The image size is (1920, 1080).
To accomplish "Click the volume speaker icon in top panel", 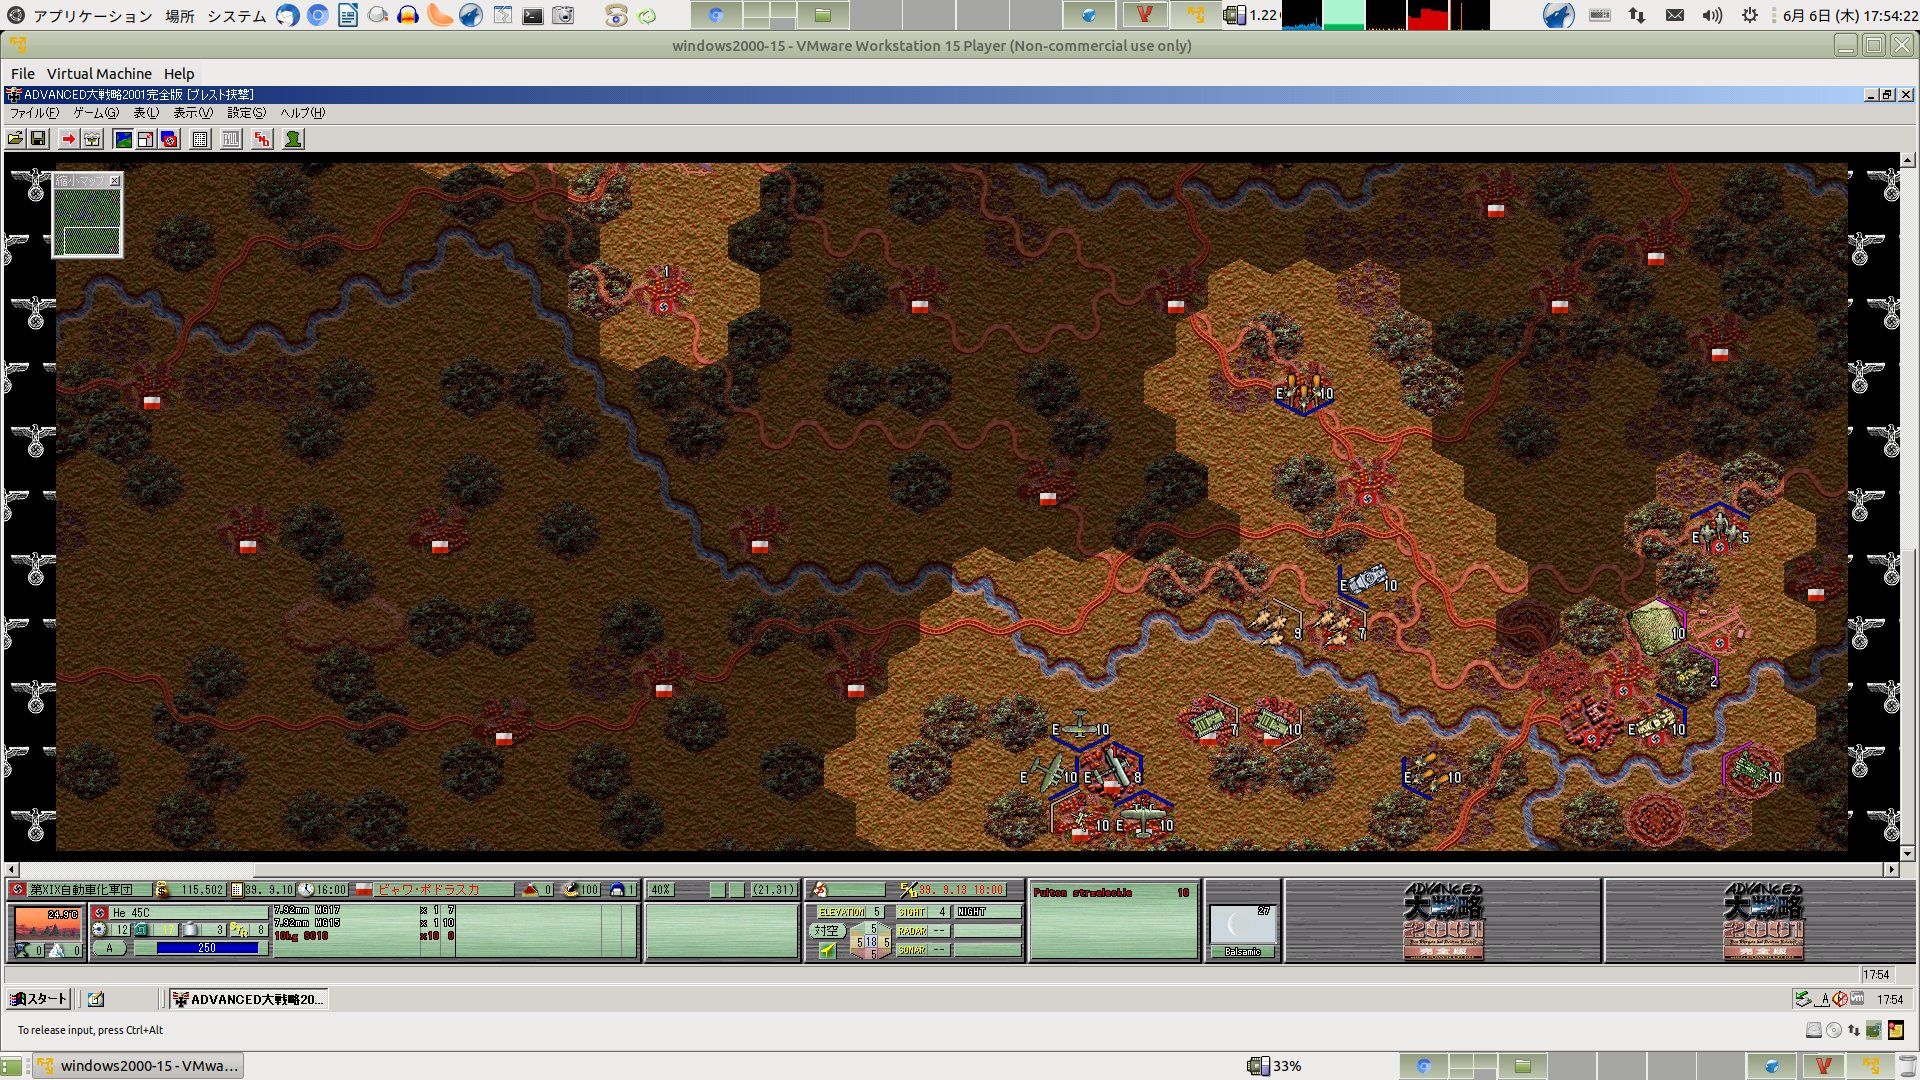I will (1712, 15).
